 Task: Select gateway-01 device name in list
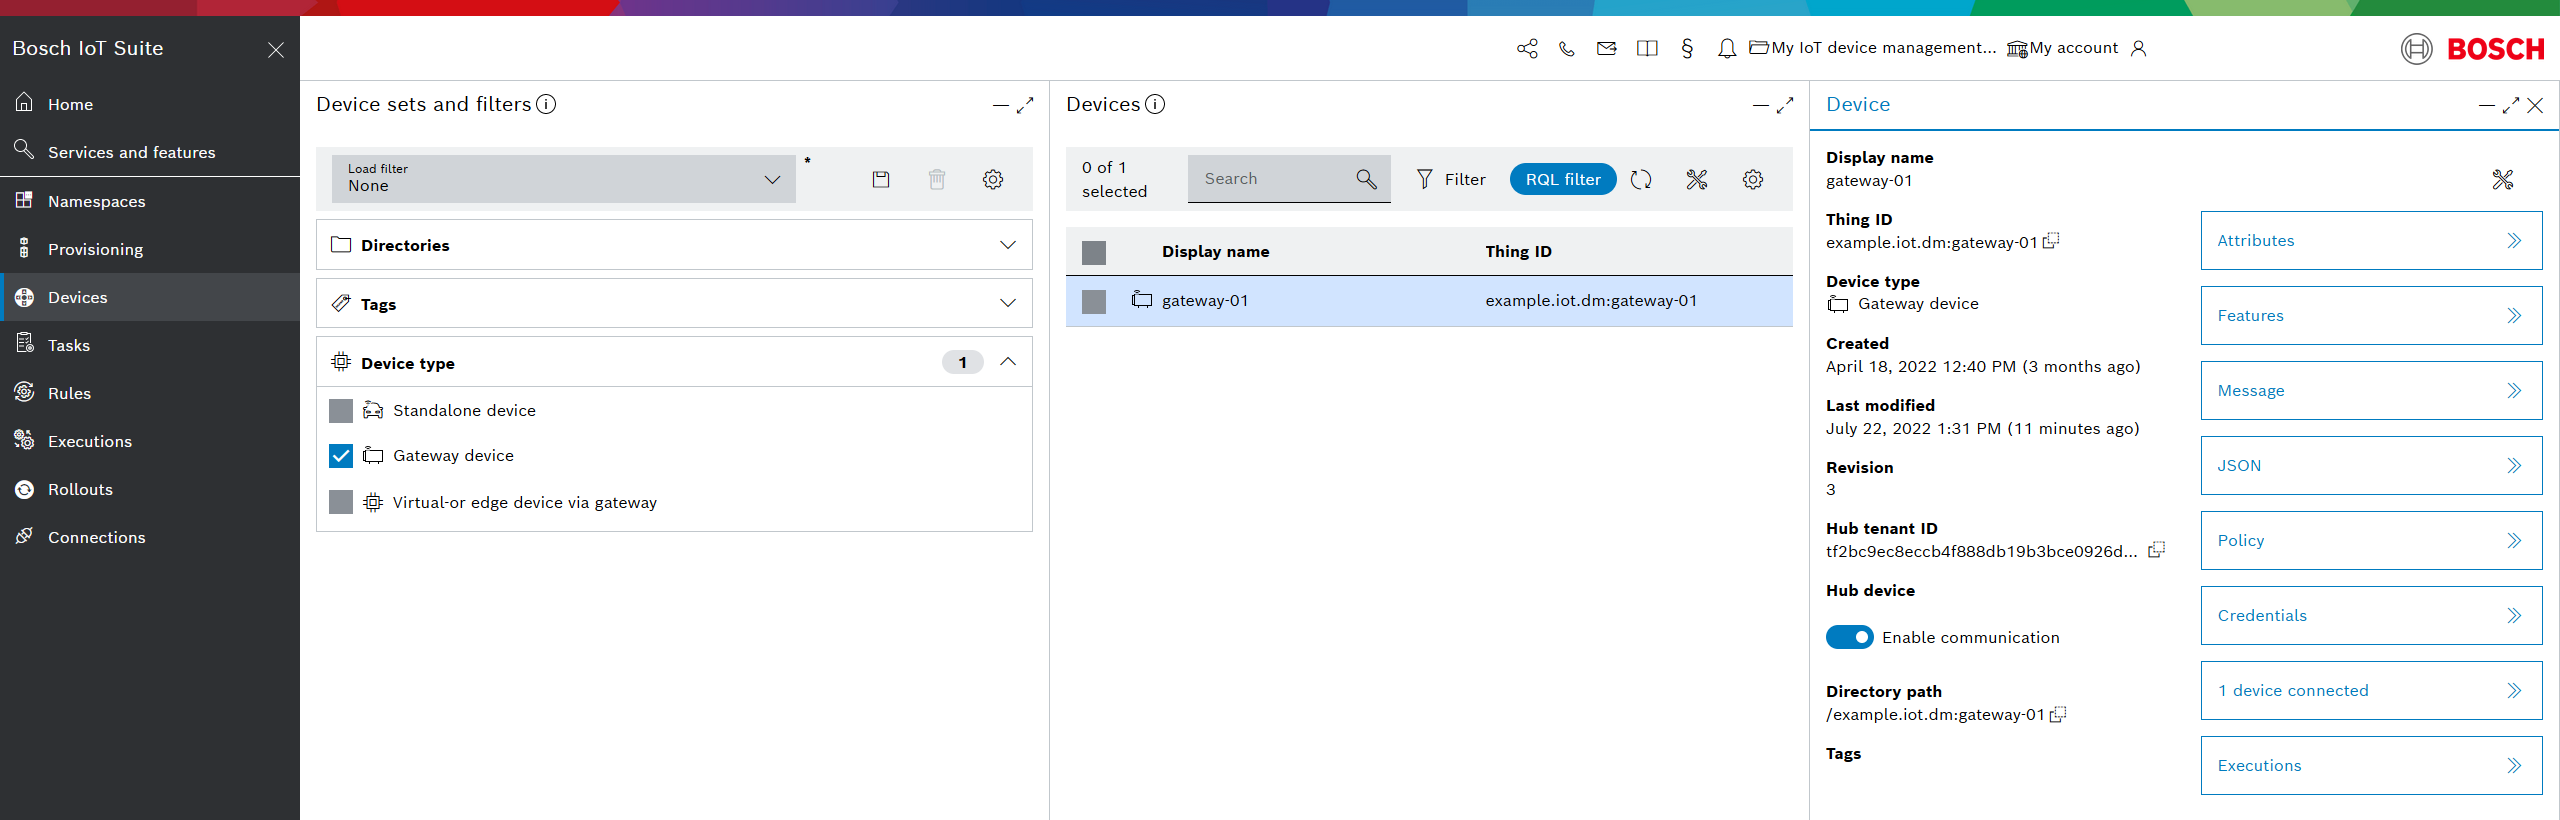(x=1204, y=301)
